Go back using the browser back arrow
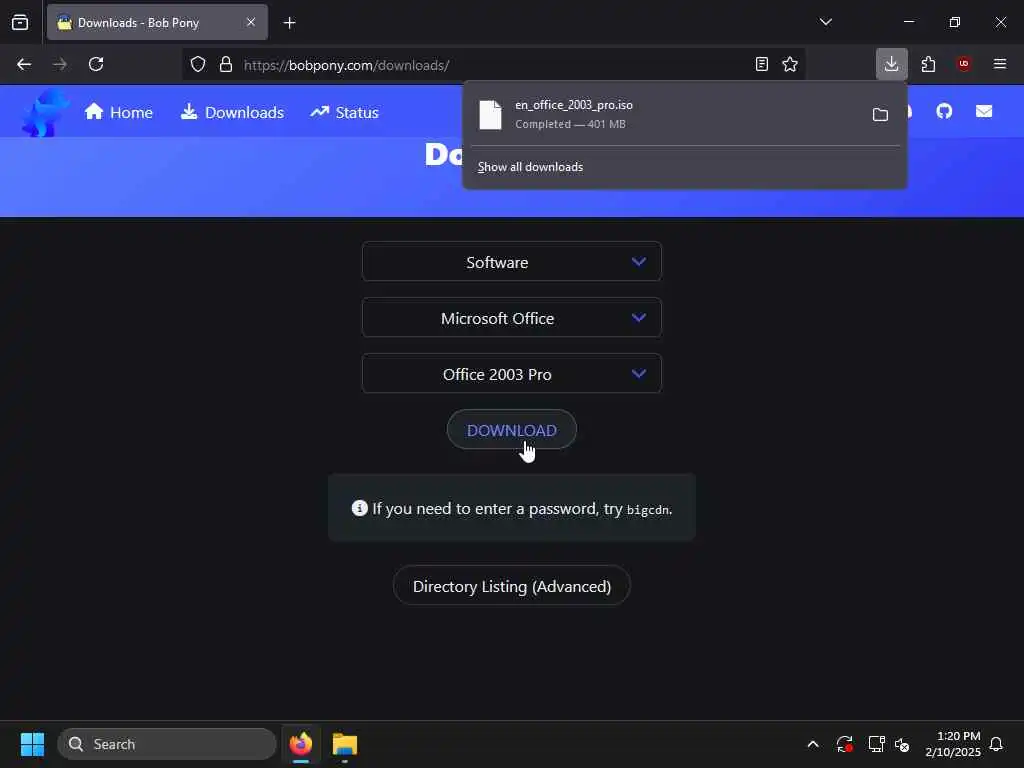The height and width of the screenshot is (768, 1024). (24, 64)
